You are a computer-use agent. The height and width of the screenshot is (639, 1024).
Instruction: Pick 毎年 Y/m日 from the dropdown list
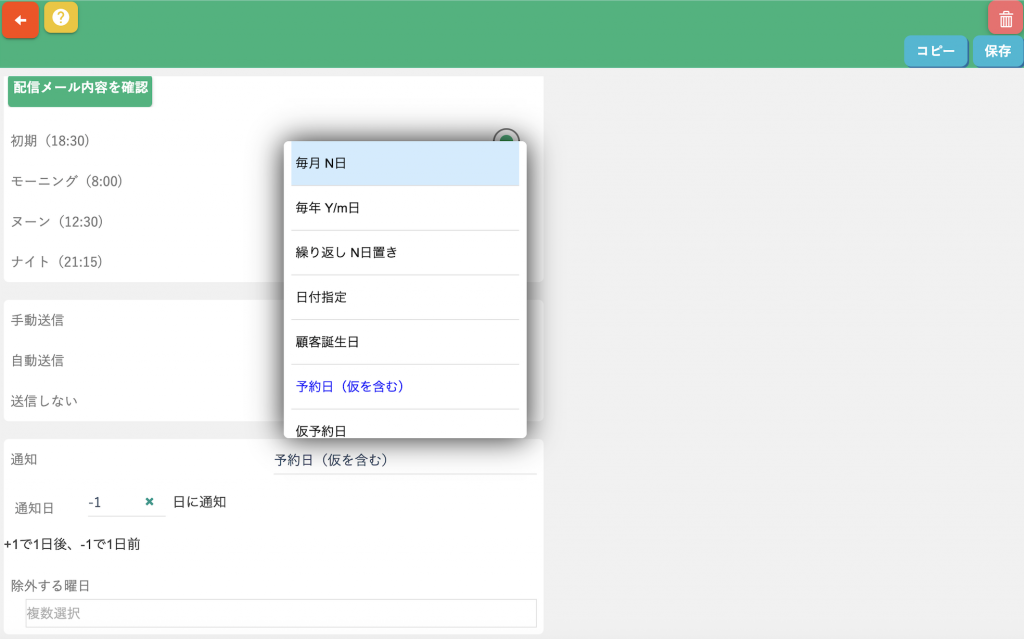coord(405,208)
